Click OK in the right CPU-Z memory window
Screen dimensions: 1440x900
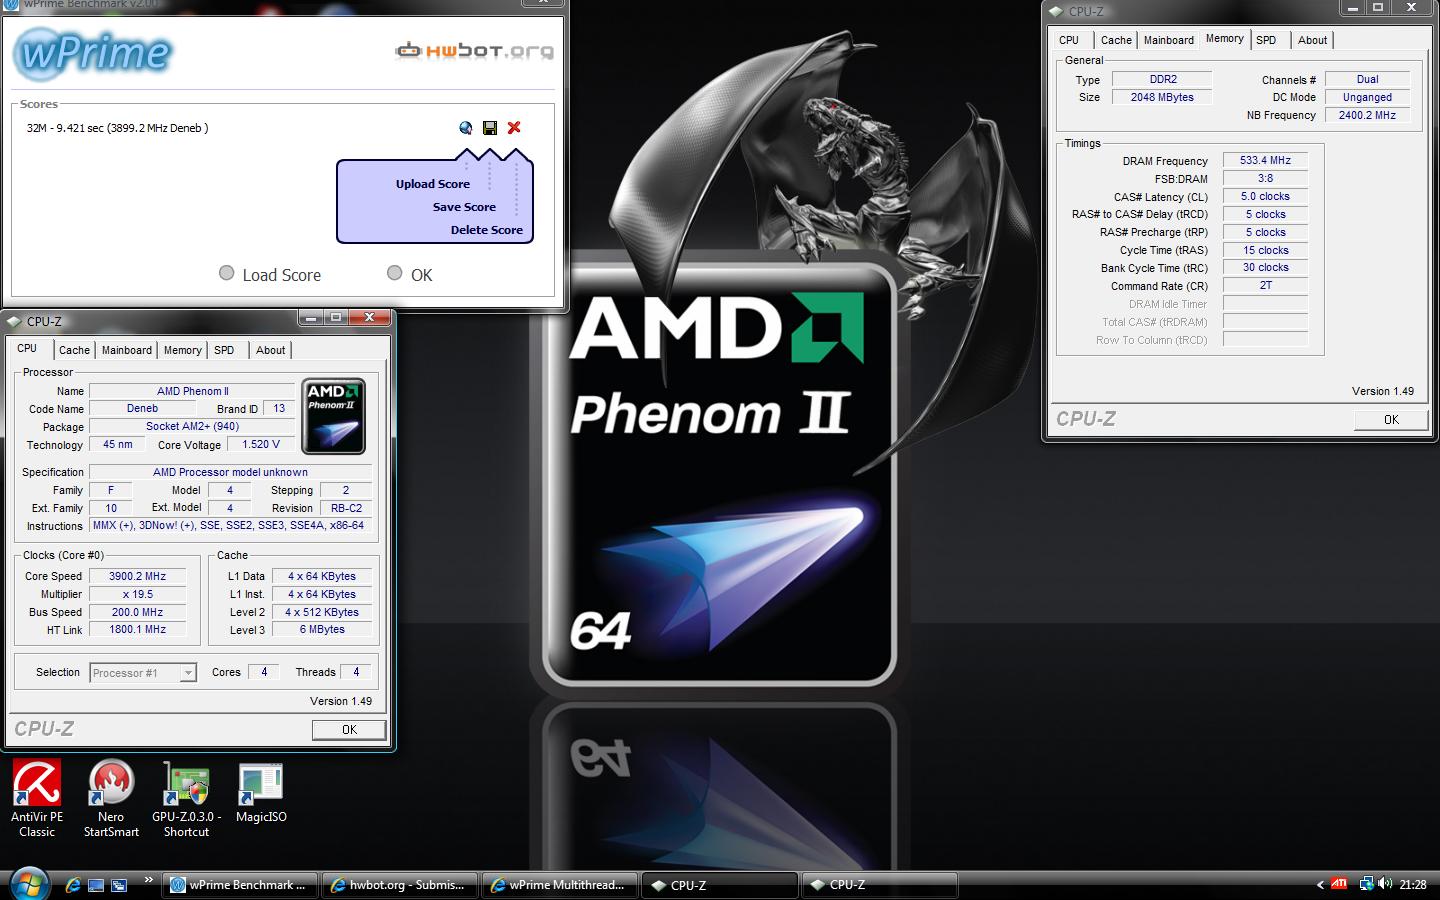[1391, 419]
